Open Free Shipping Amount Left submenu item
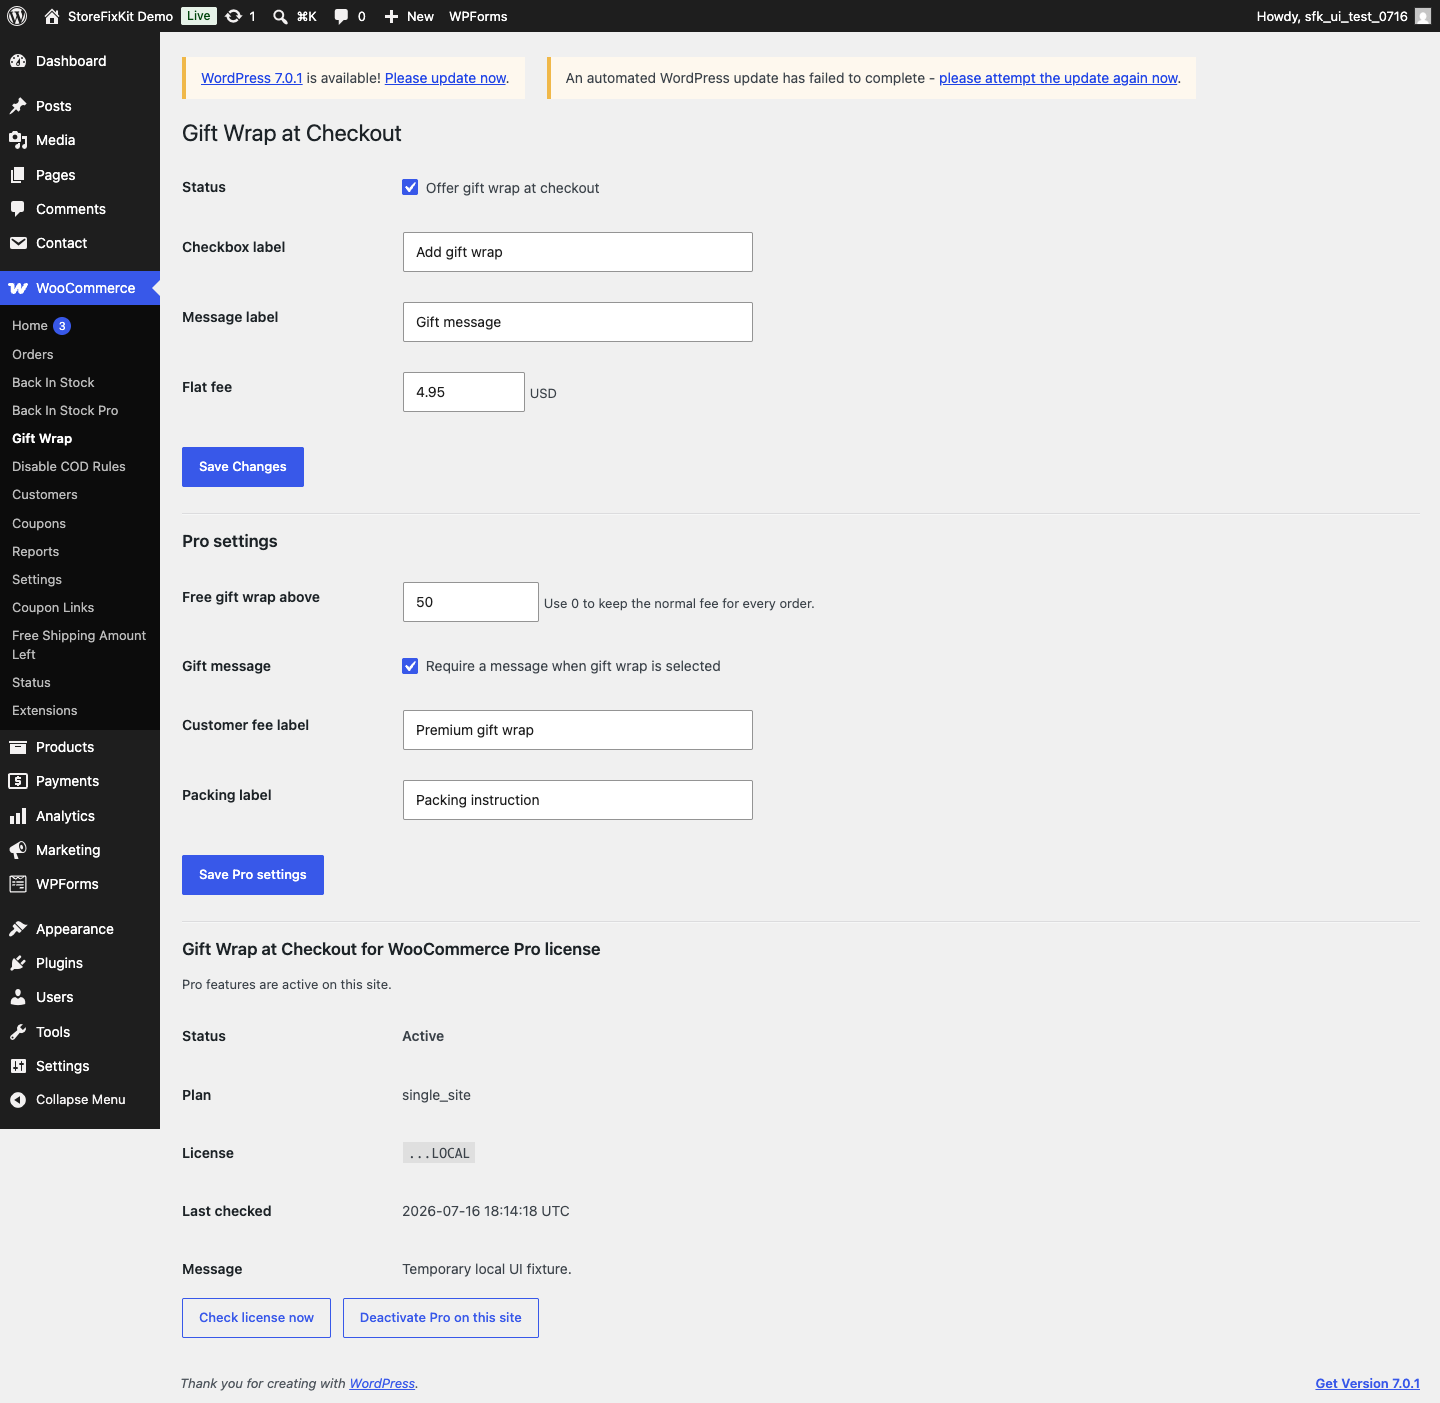The width and height of the screenshot is (1440, 1403). 80,645
